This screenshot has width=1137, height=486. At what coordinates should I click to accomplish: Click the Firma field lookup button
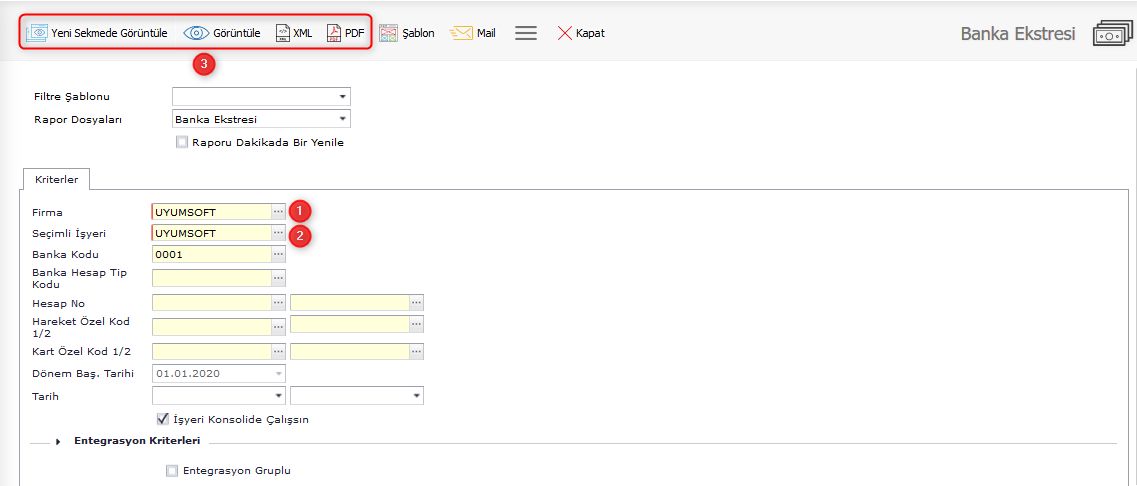tap(278, 212)
